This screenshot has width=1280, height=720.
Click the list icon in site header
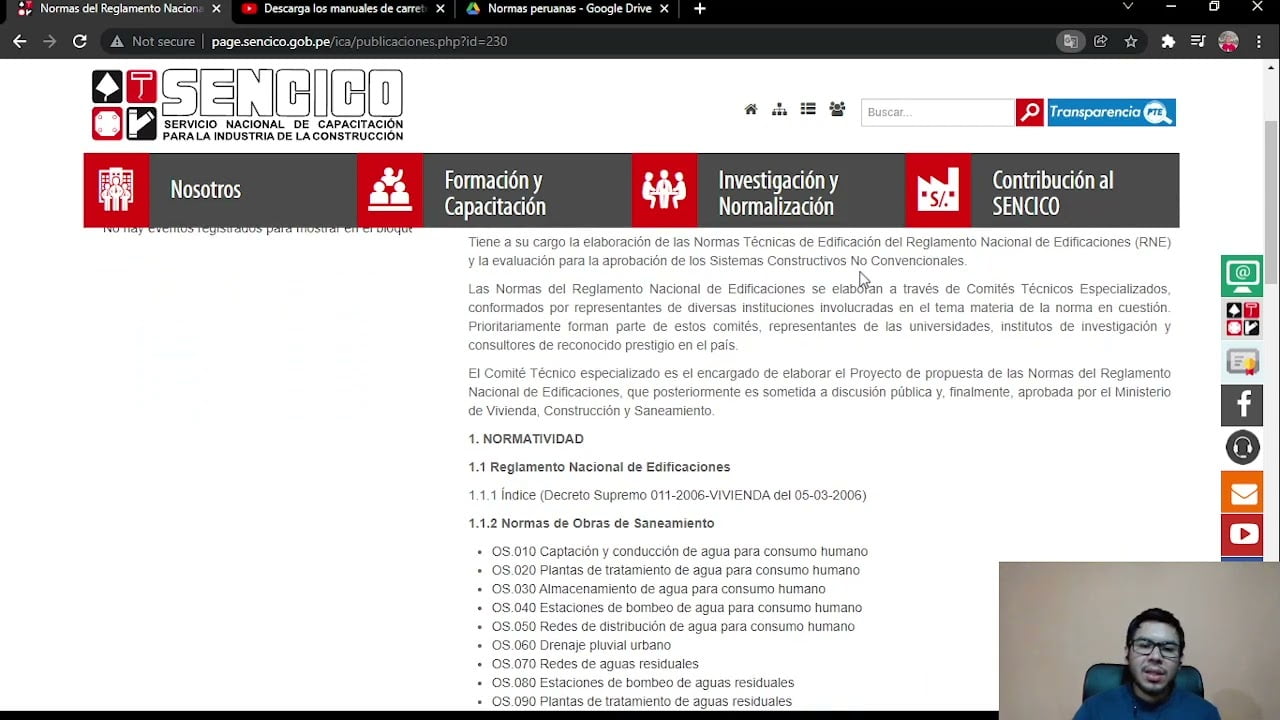tap(808, 110)
